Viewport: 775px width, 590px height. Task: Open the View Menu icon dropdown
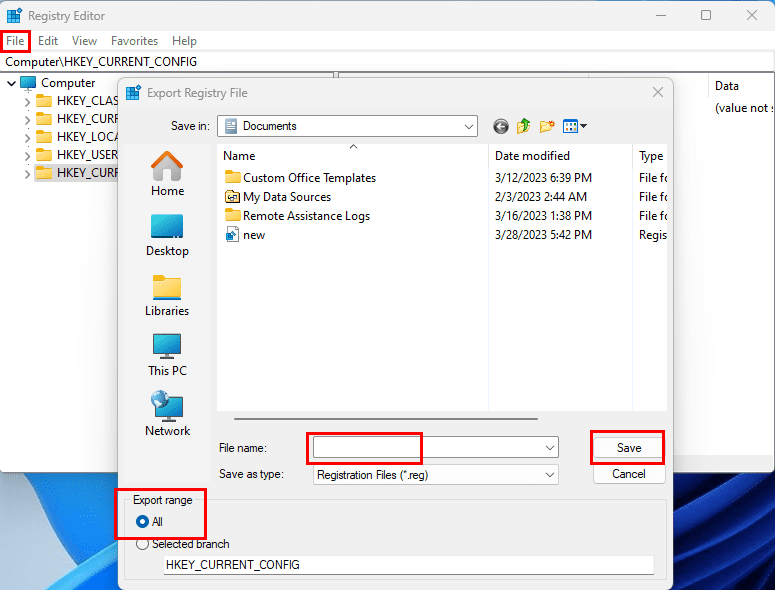575,126
